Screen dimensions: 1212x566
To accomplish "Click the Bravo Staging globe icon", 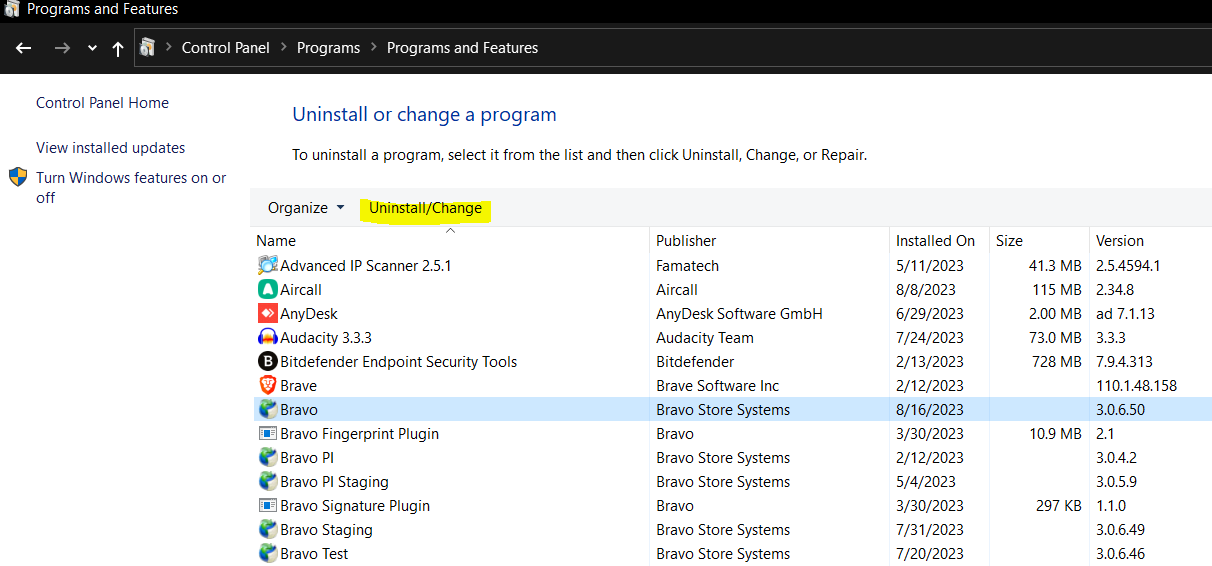I will click(267, 530).
